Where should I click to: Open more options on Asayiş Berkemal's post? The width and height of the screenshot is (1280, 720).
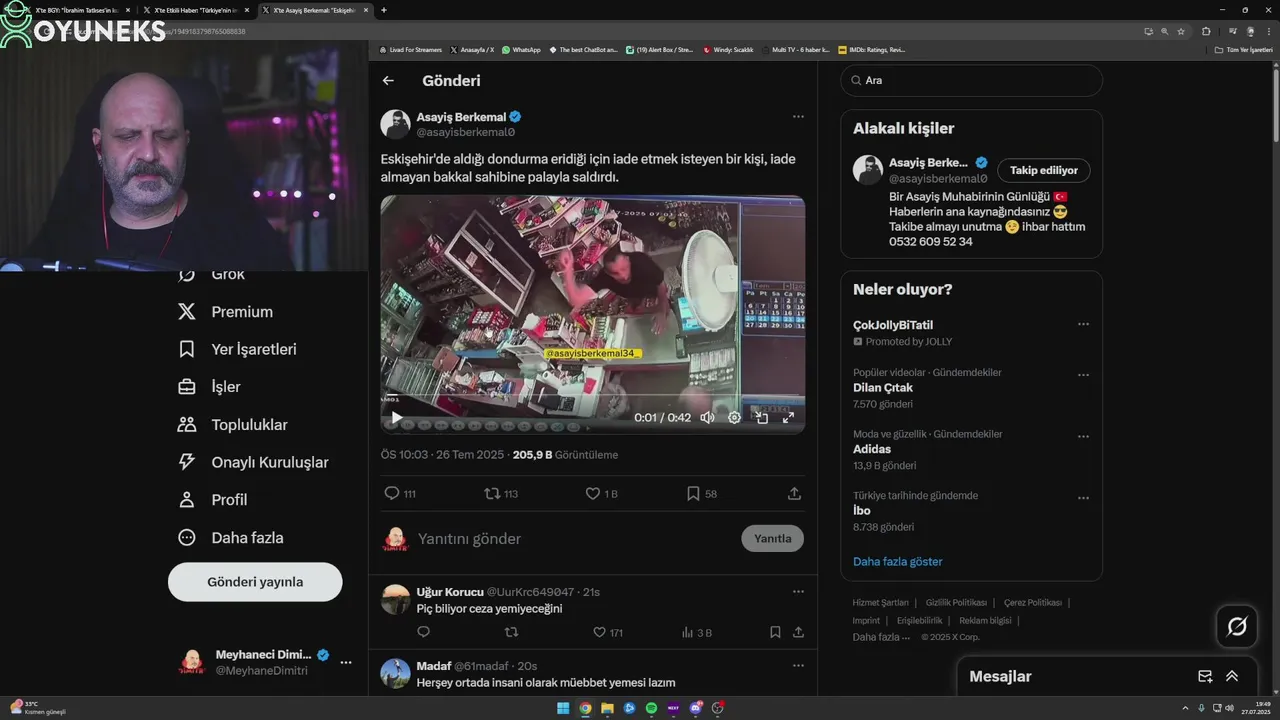(798, 117)
